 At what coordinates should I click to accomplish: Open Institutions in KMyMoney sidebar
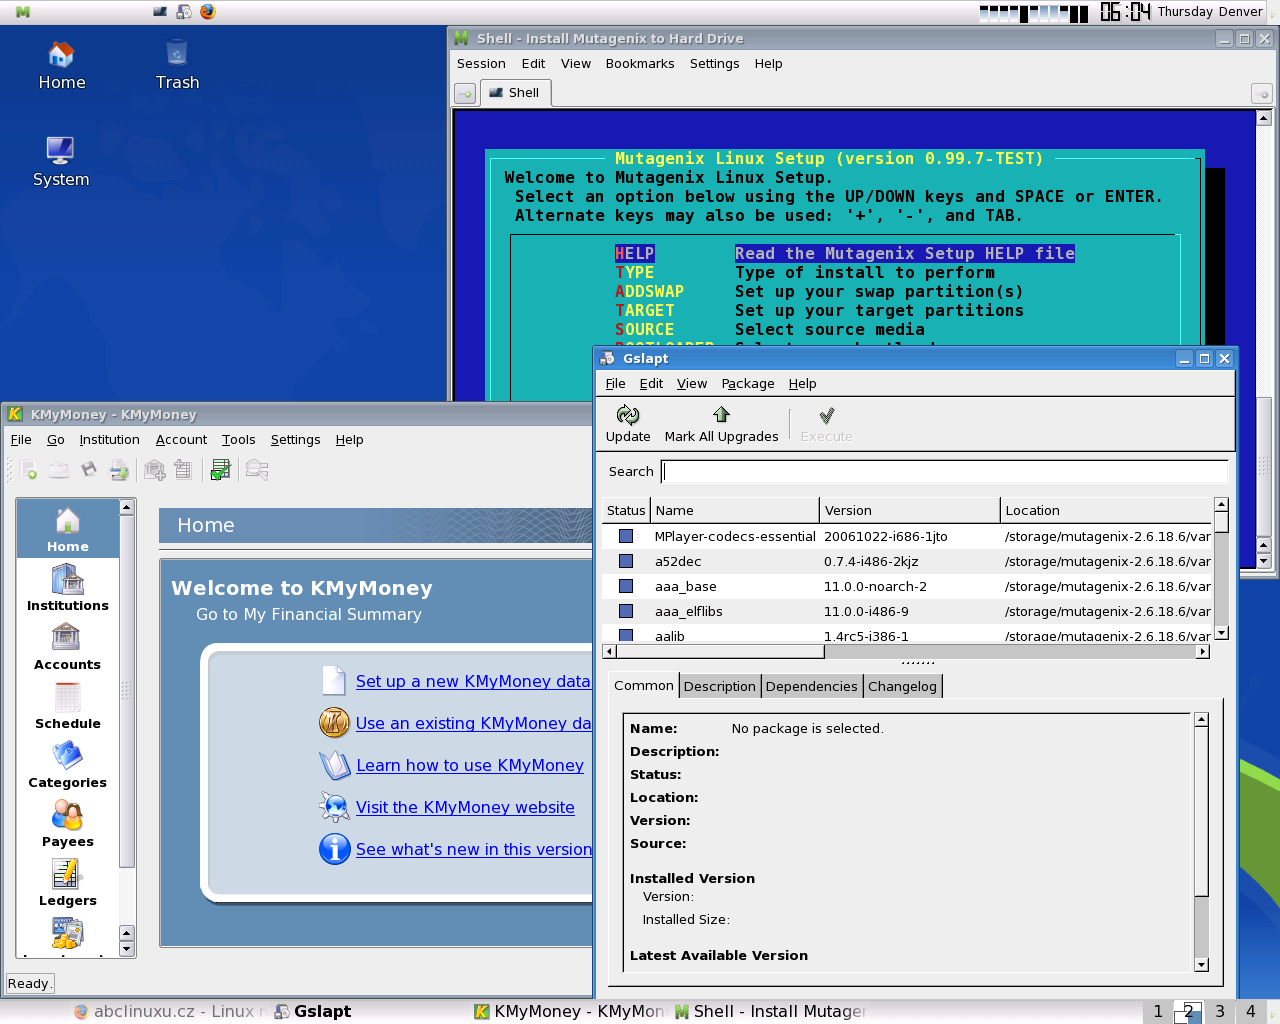pos(67,588)
